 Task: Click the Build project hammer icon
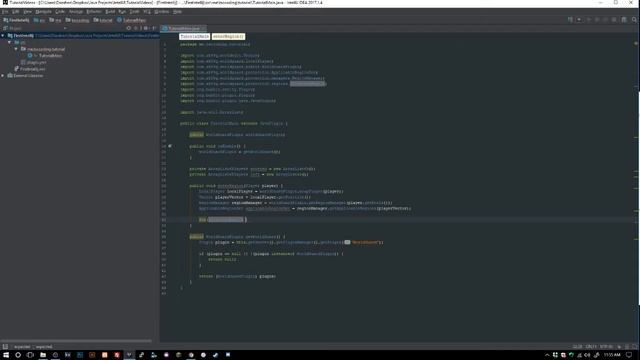[x=570, y=20]
